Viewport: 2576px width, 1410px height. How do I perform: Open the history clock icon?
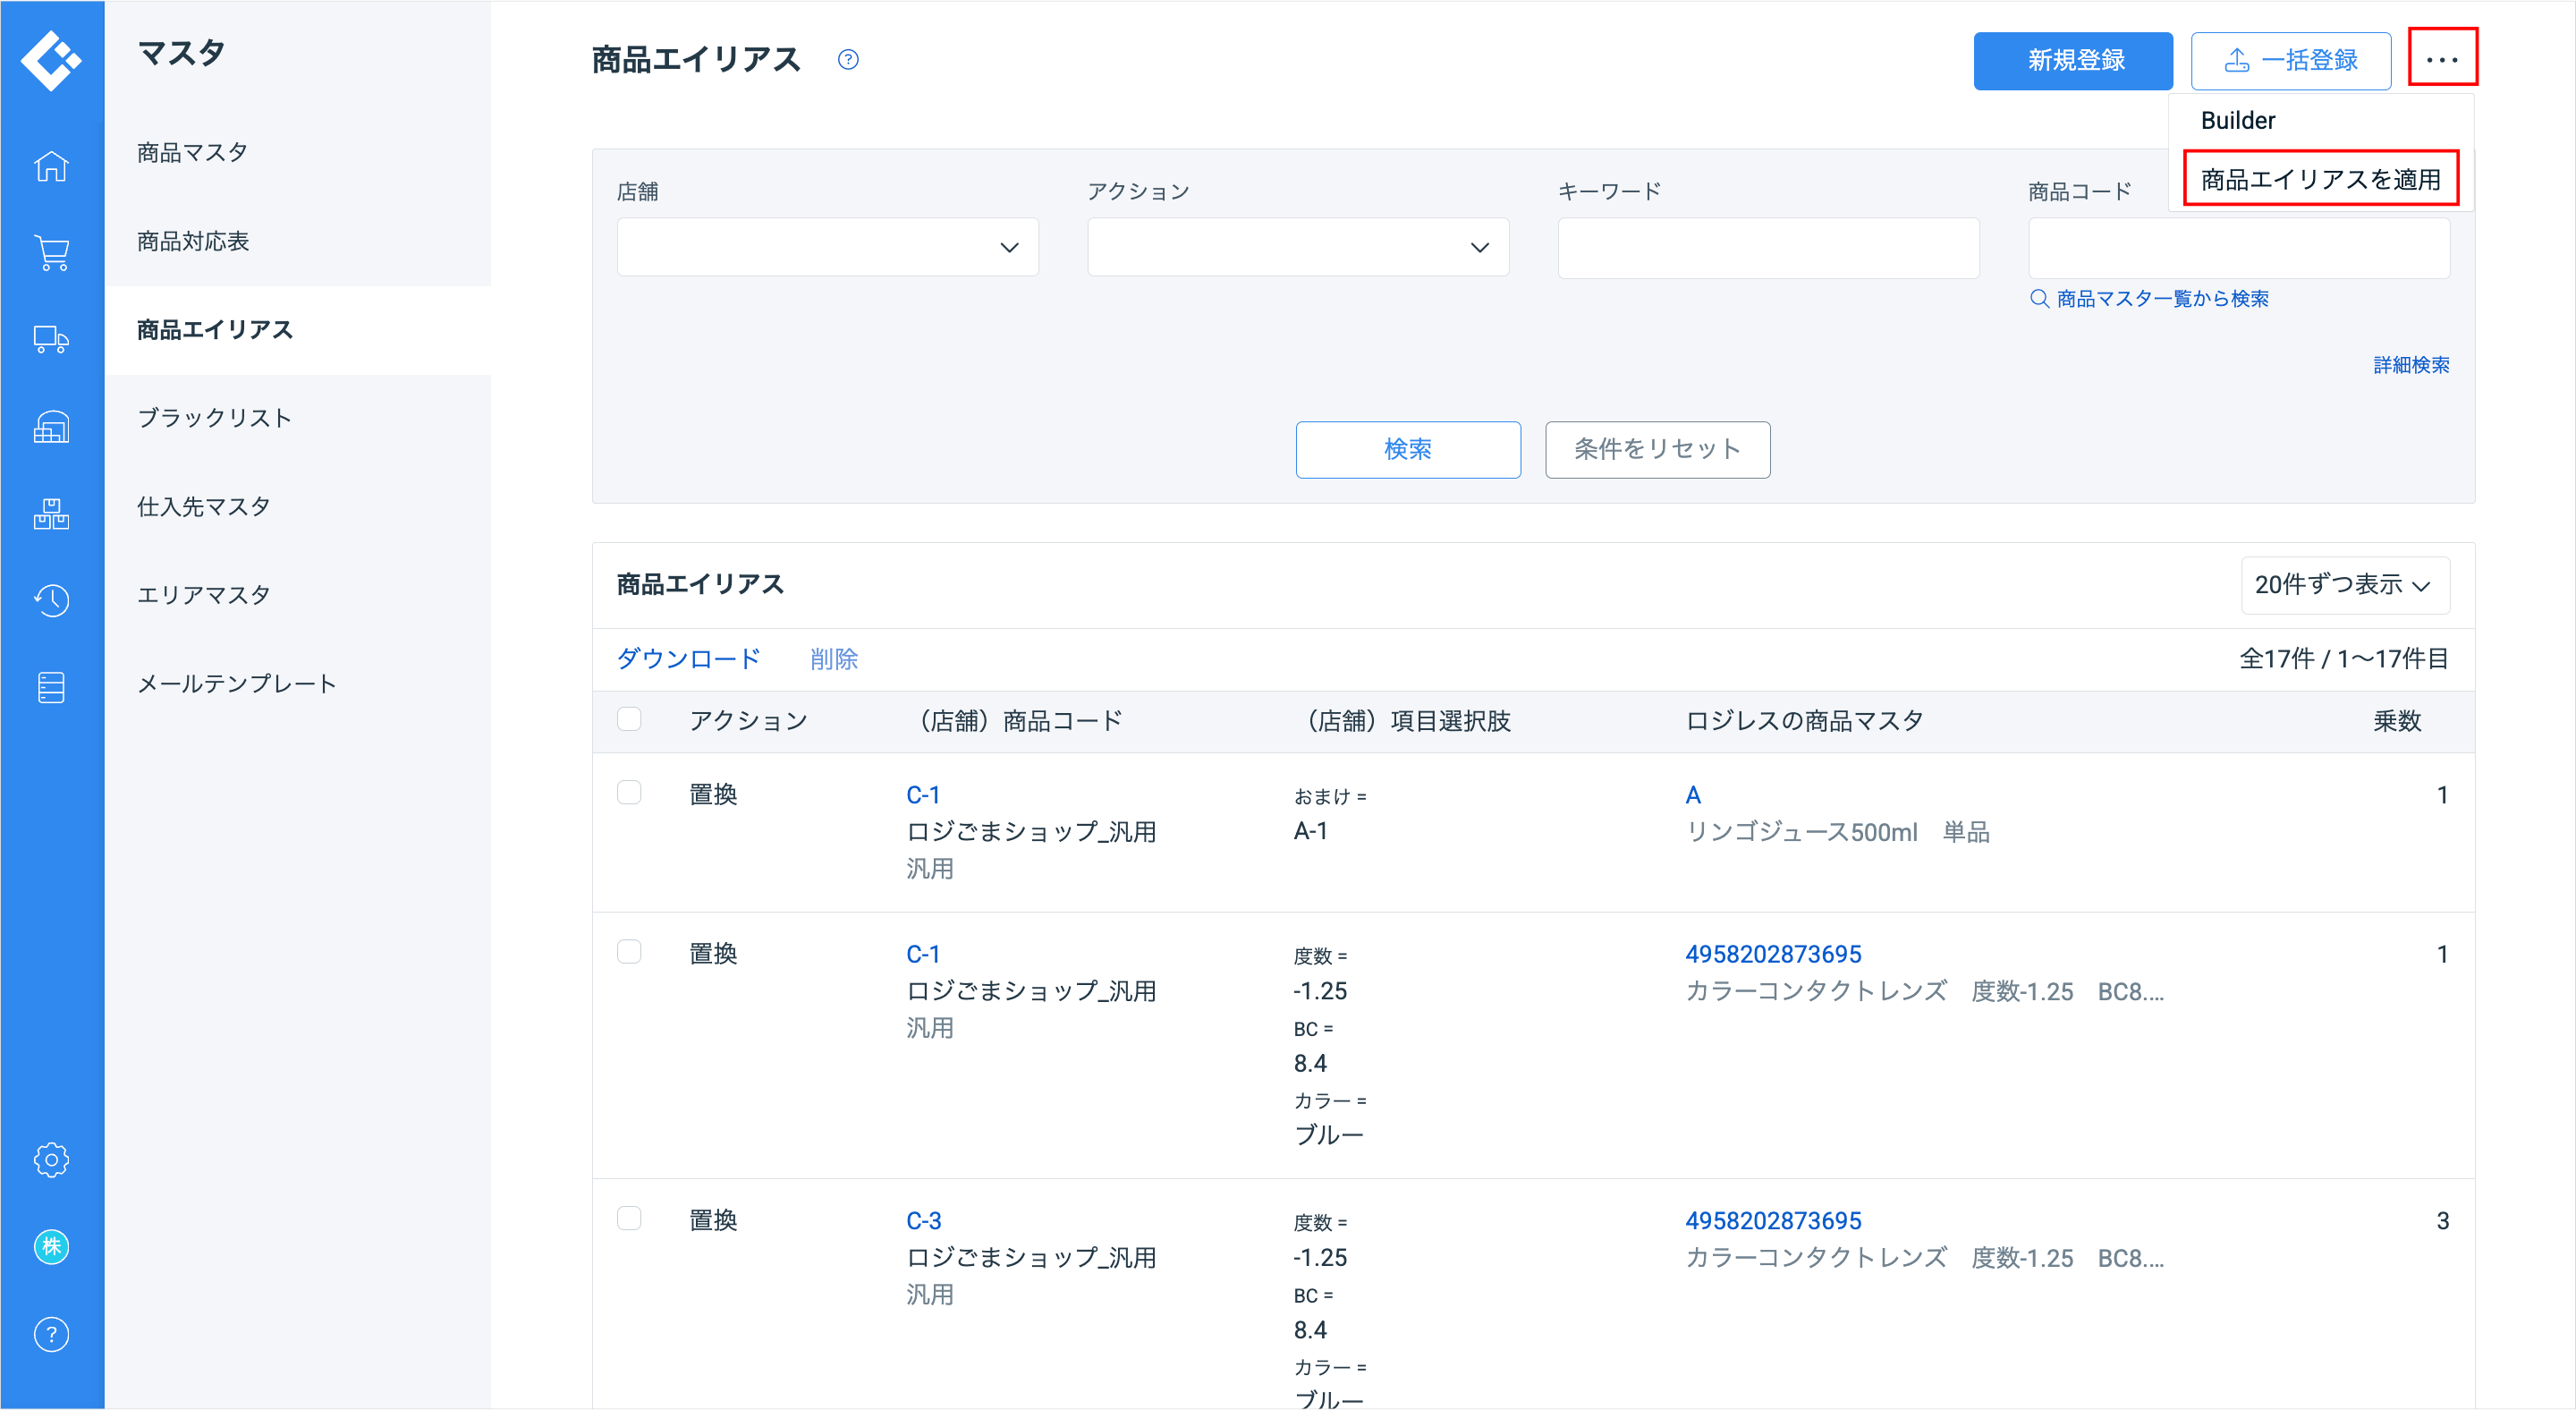click(x=51, y=600)
